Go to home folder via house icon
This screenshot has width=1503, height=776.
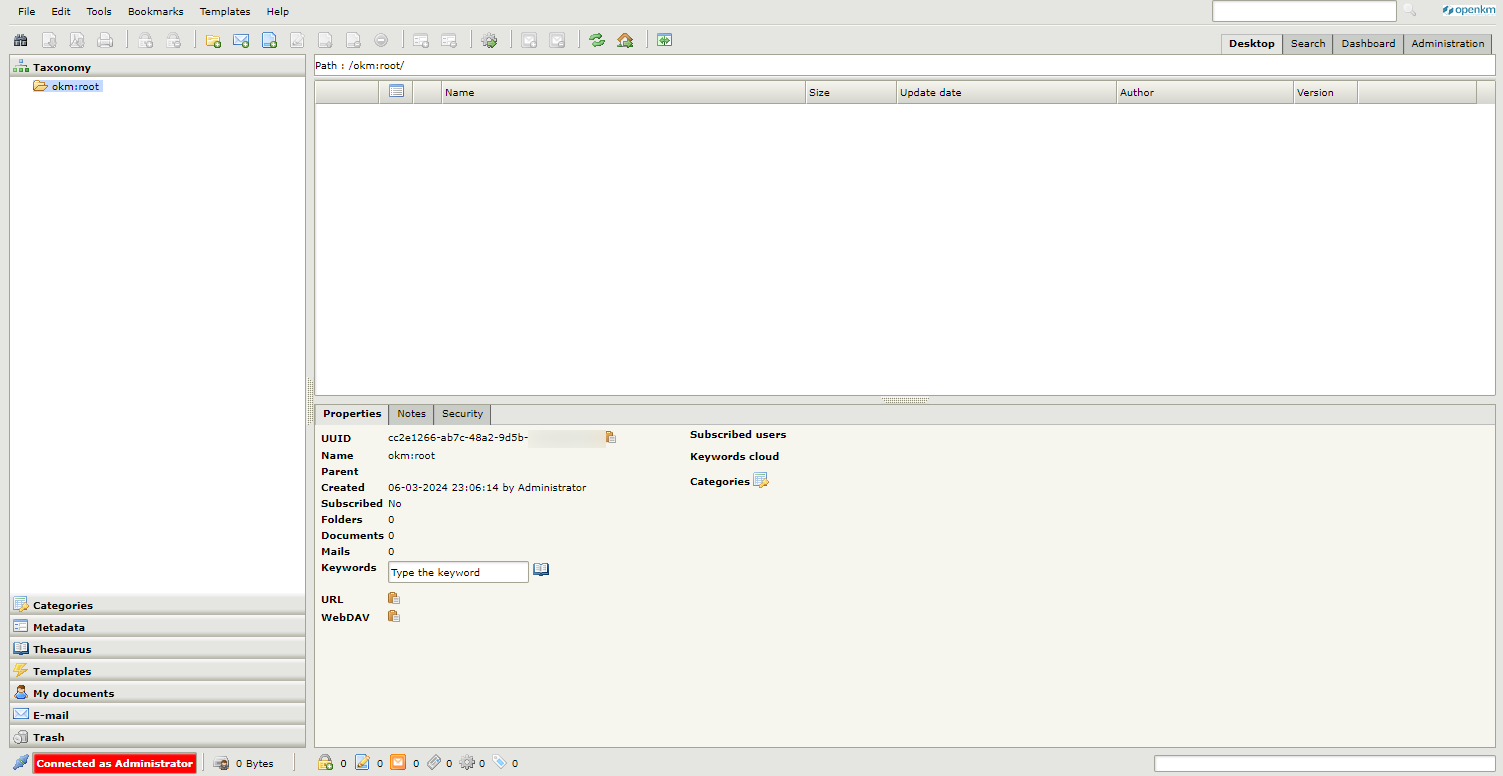coord(625,41)
